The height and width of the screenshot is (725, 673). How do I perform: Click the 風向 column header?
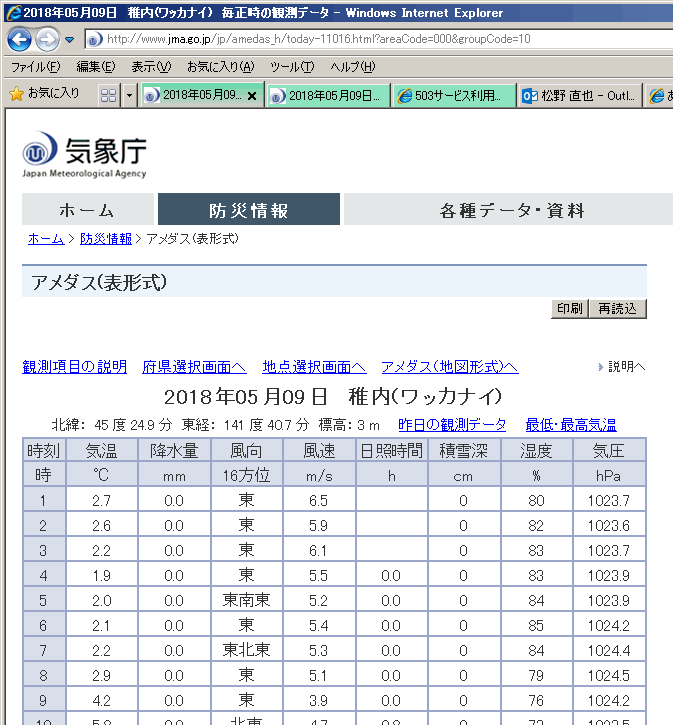(246, 450)
